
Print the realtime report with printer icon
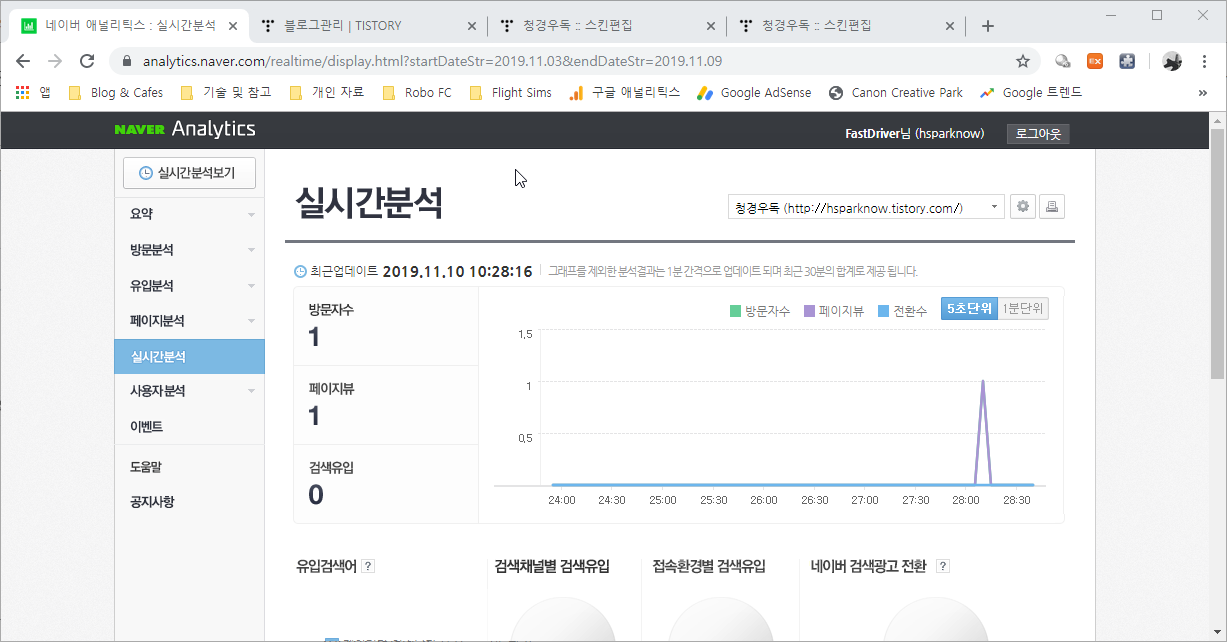1053,207
